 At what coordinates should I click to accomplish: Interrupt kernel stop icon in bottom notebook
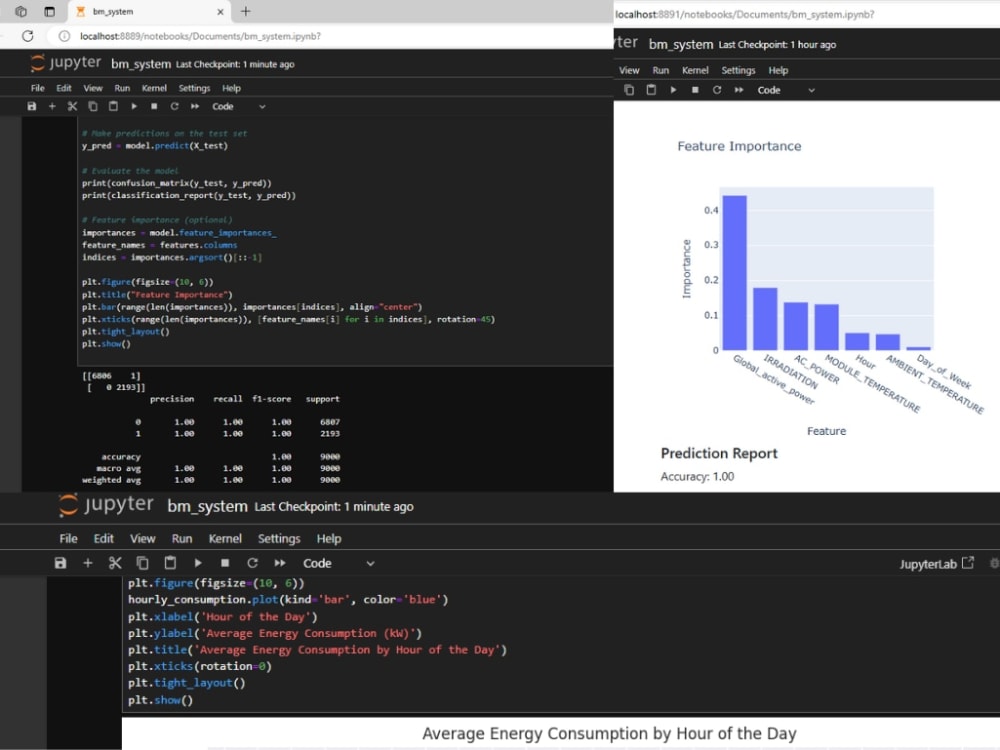pyautogui.click(x=225, y=563)
